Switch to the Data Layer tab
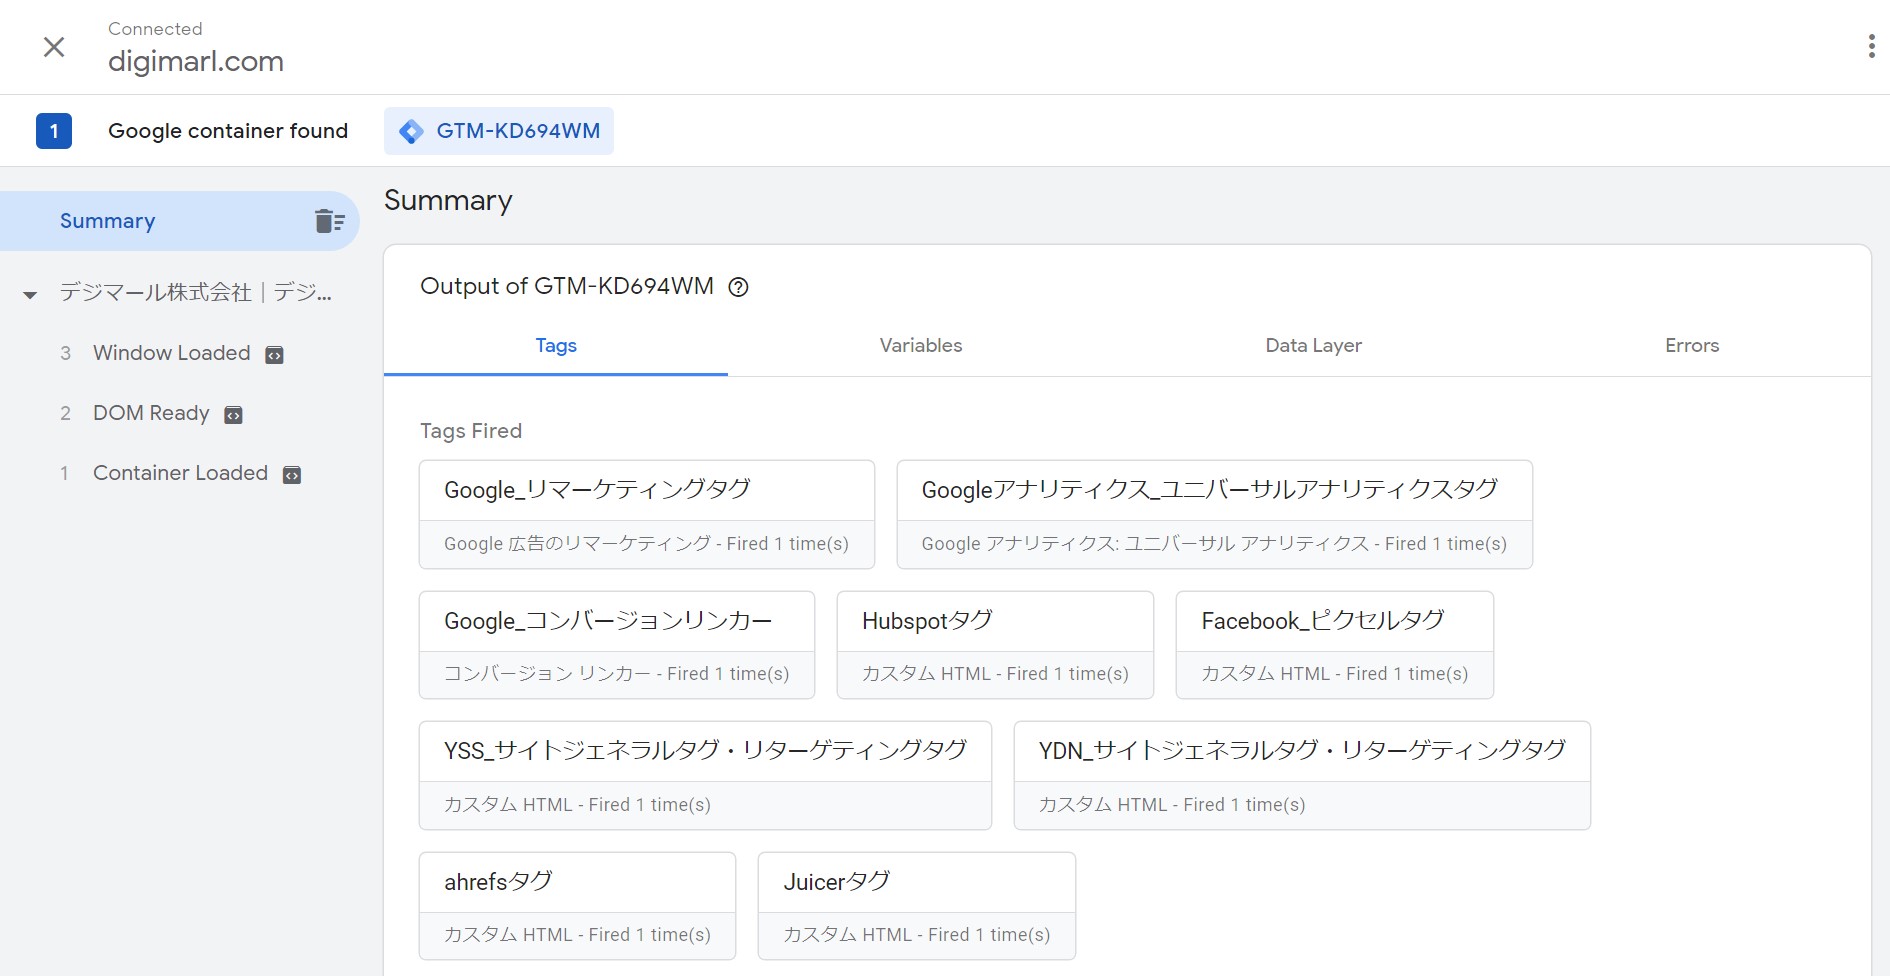The height and width of the screenshot is (976, 1890). pyautogui.click(x=1313, y=346)
